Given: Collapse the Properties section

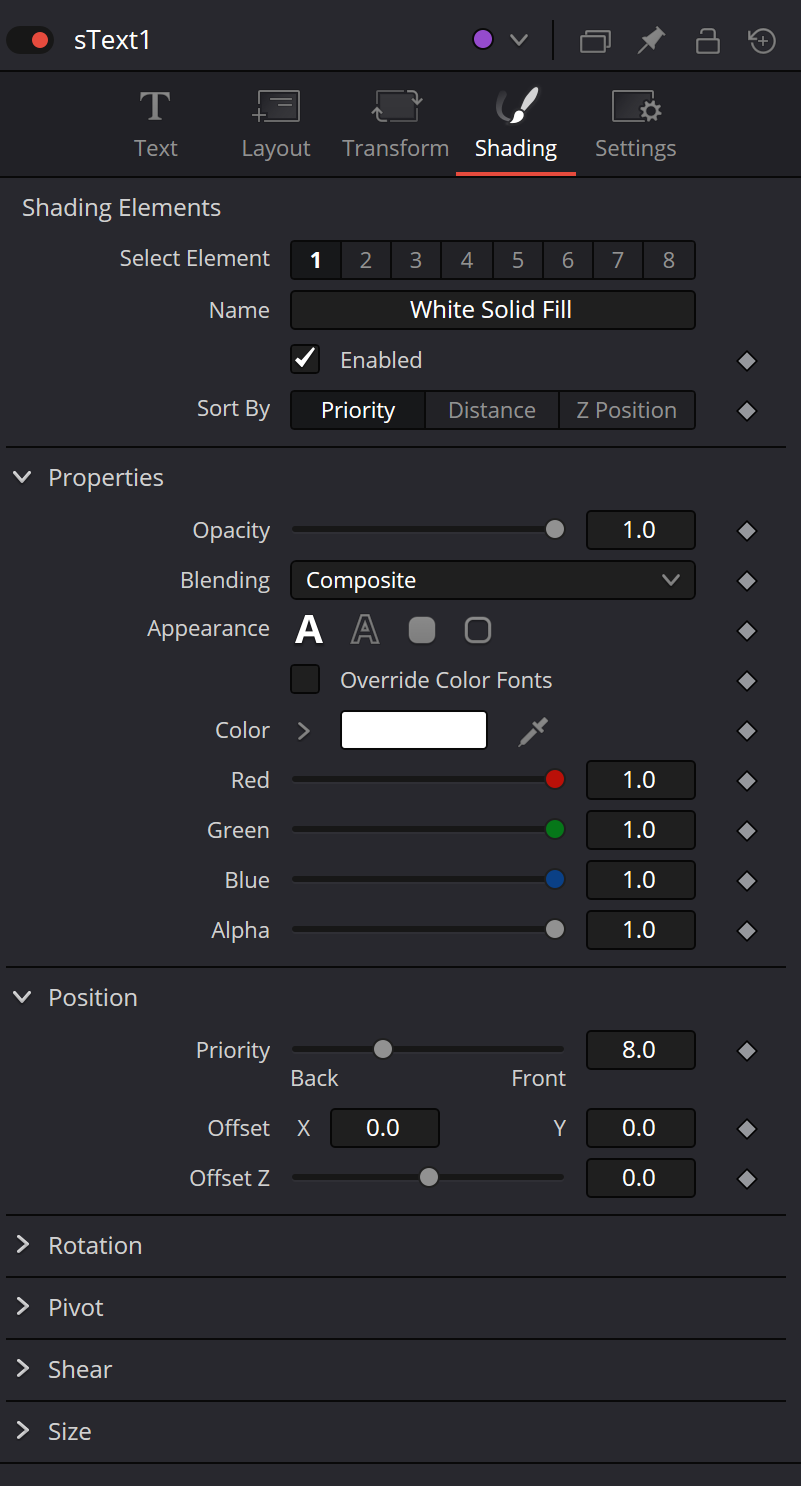Looking at the screenshot, I should [x=22, y=478].
